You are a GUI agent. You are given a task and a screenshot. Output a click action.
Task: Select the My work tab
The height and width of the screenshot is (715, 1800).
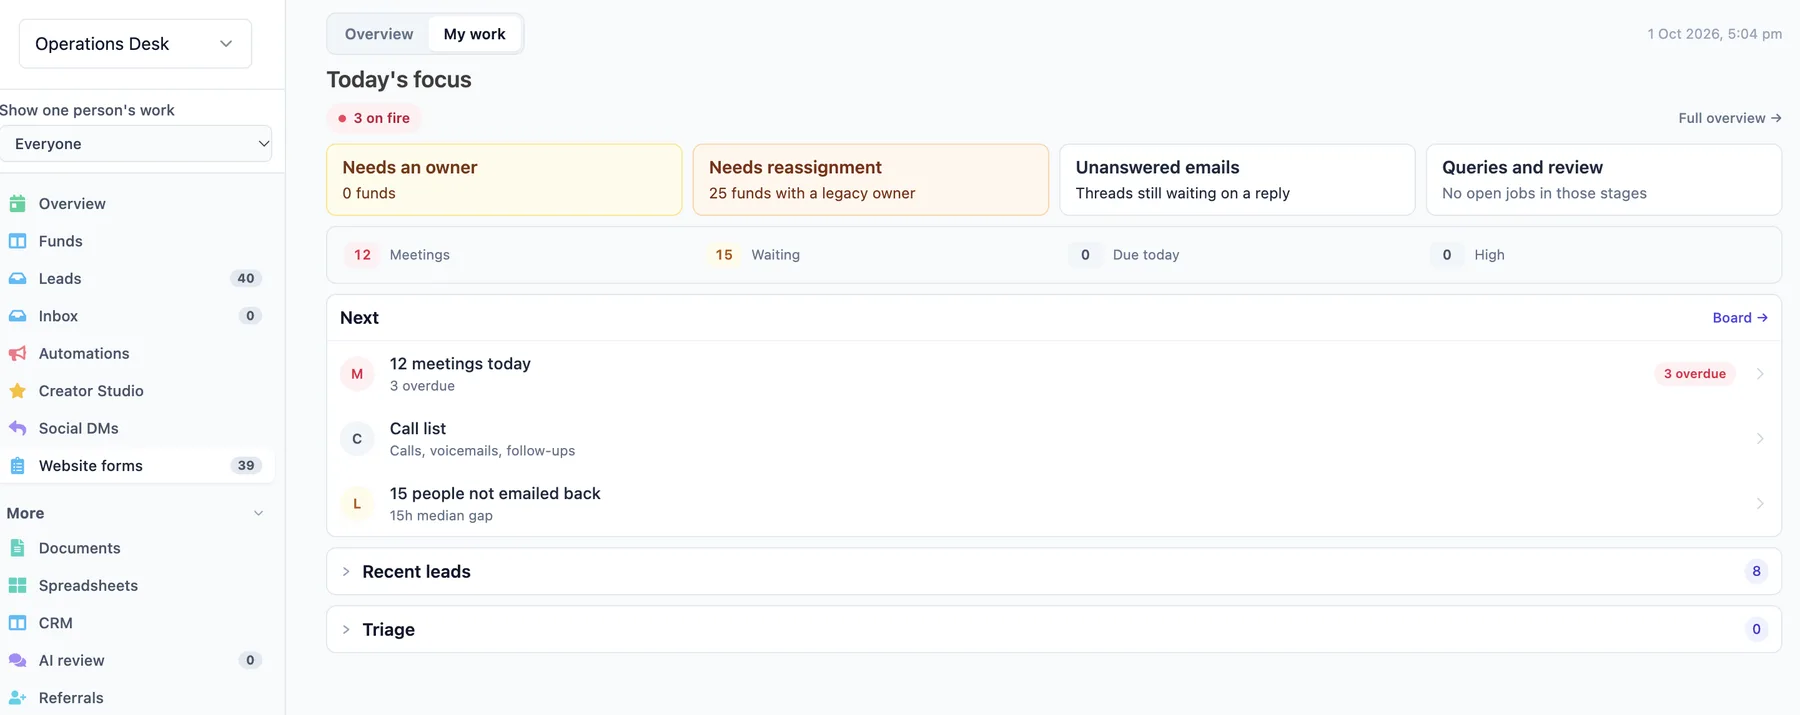[475, 34]
